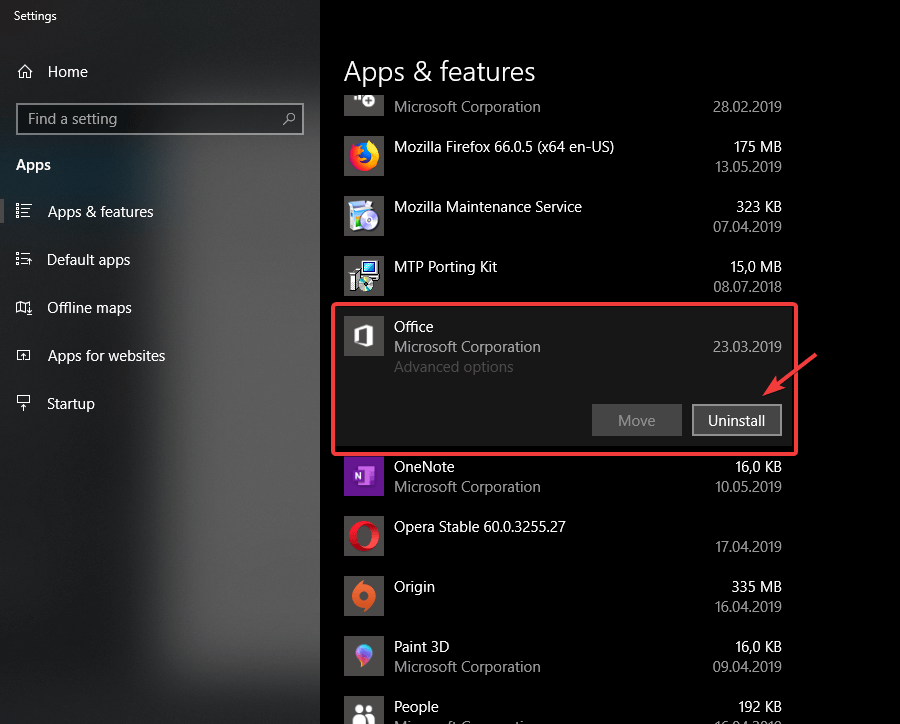Open Default apps settings
The width and height of the screenshot is (900, 724).
(x=88, y=260)
